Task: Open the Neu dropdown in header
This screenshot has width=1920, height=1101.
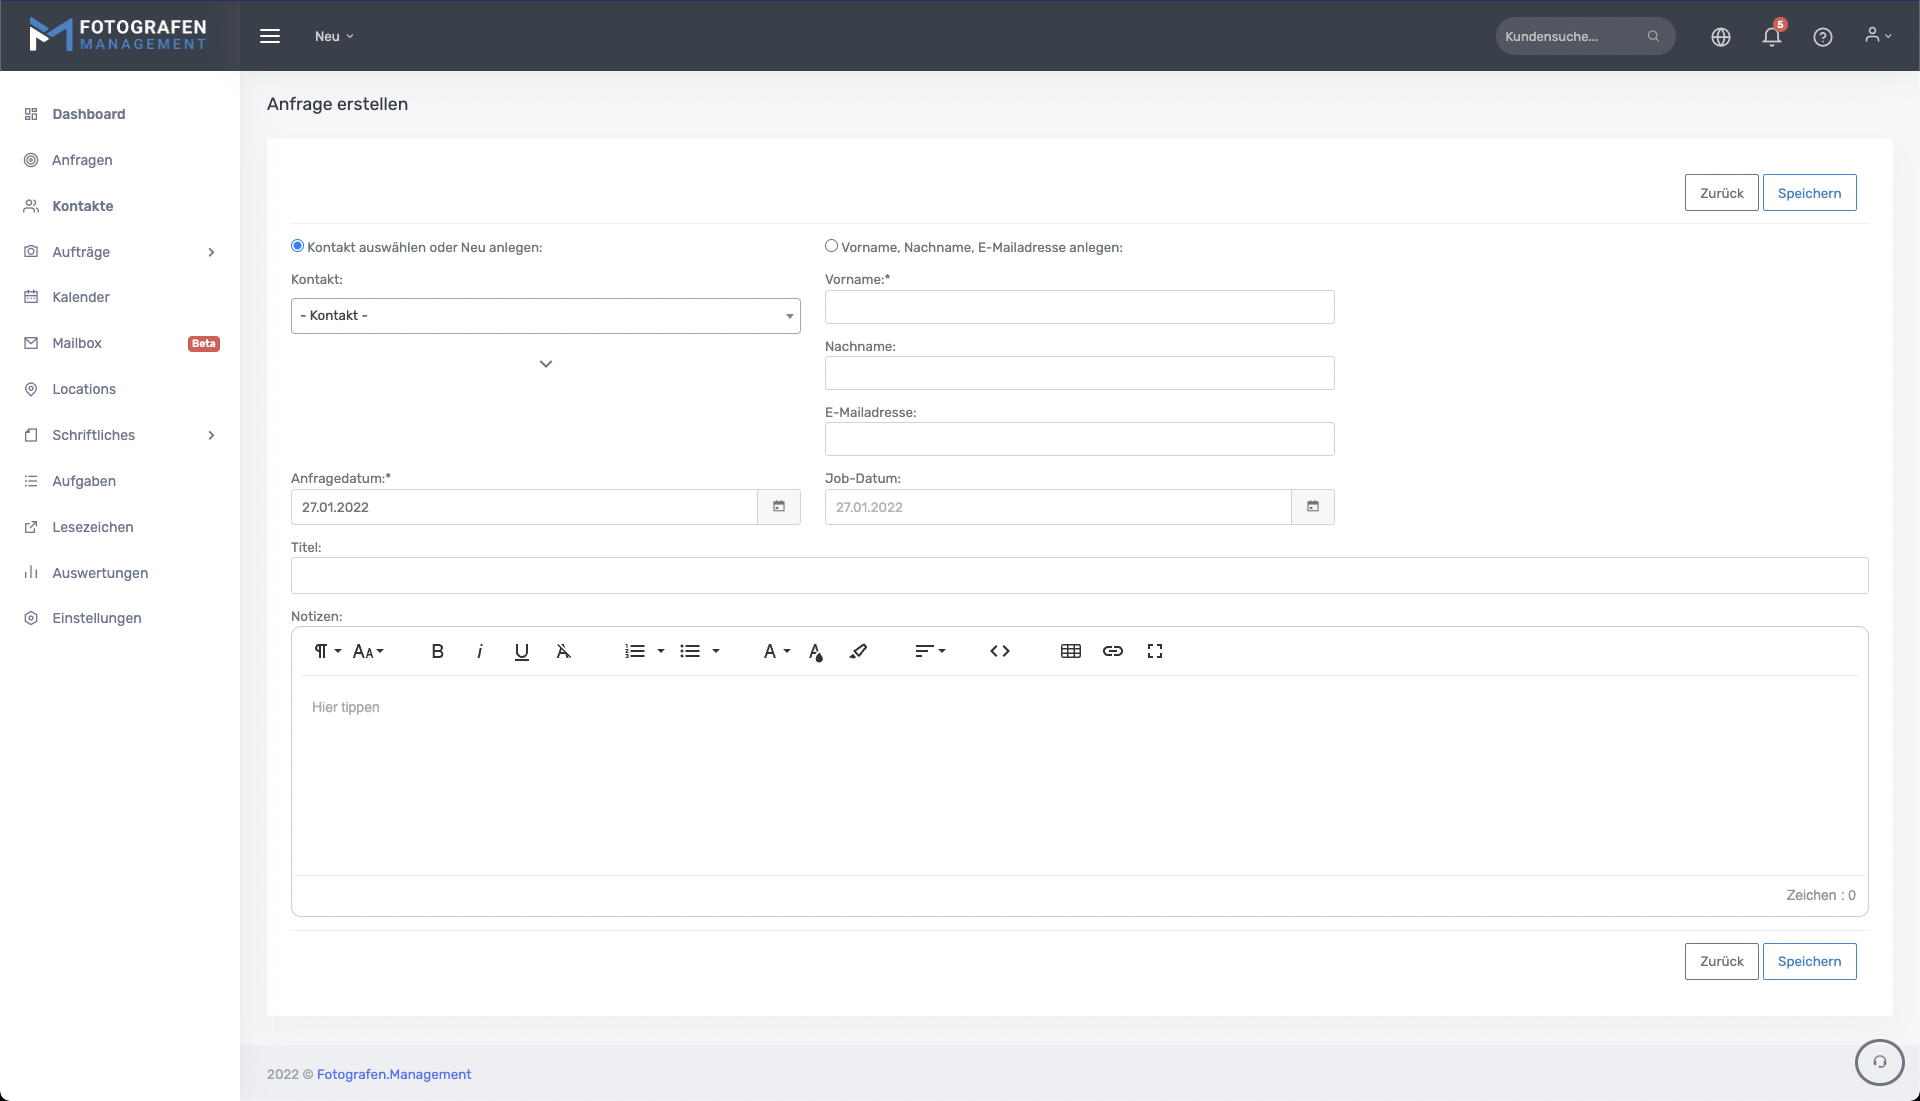Action: coord(334,36)
